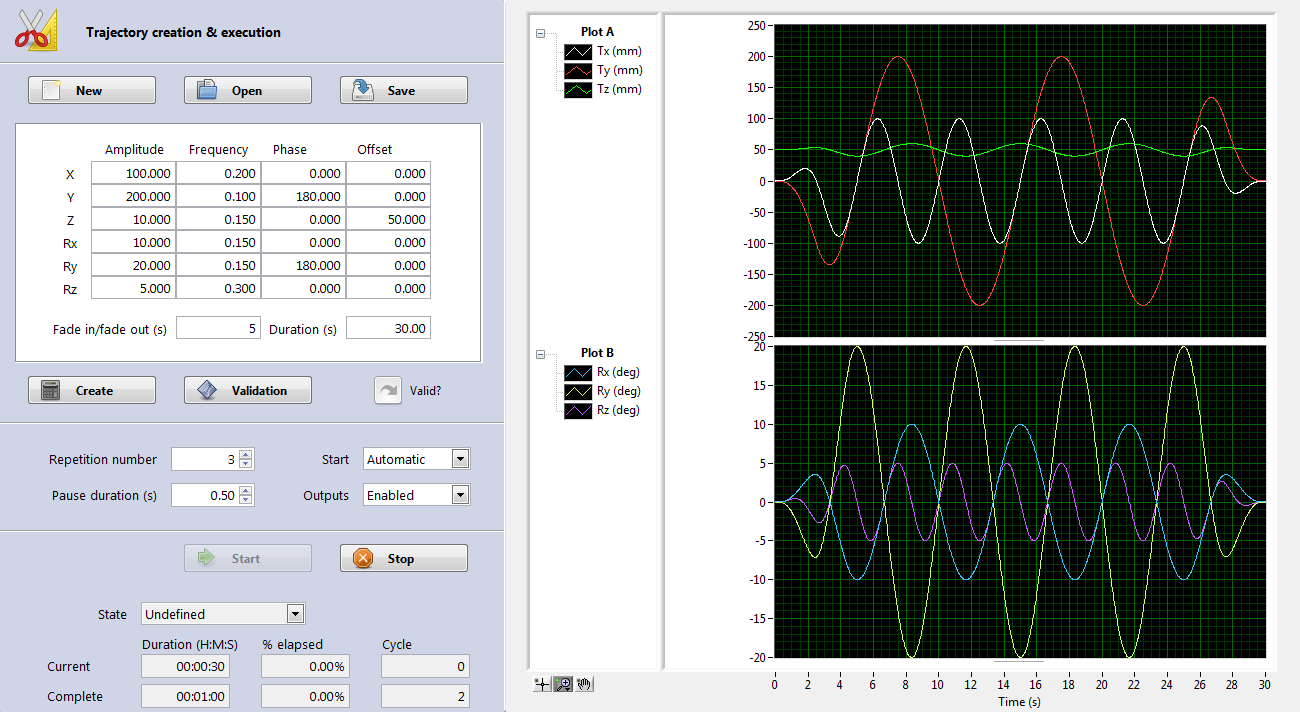Click the scissors and ruler app icon

[37, 30]
